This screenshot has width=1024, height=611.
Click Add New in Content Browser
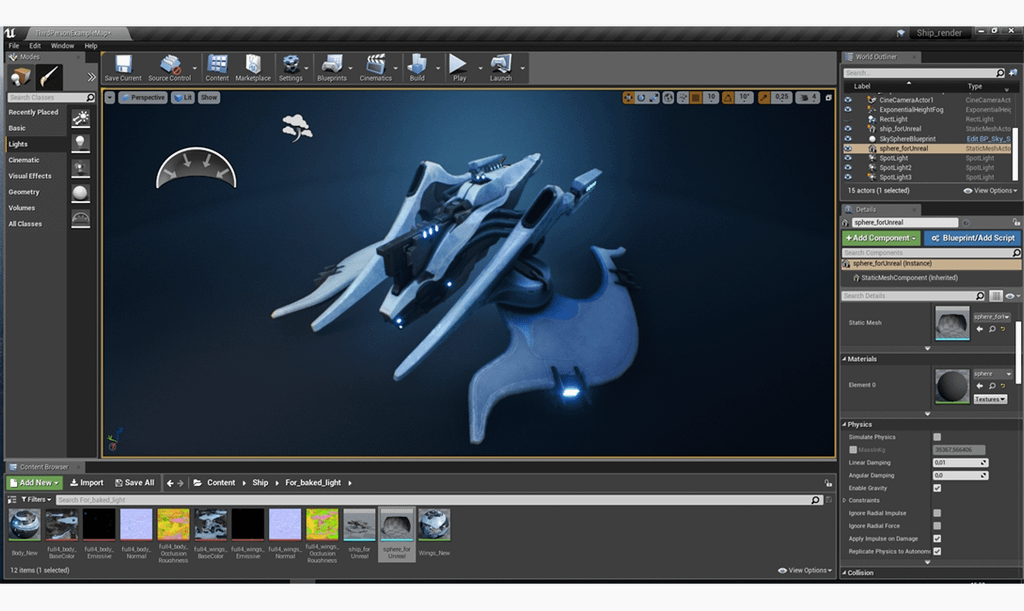[34, 483]
